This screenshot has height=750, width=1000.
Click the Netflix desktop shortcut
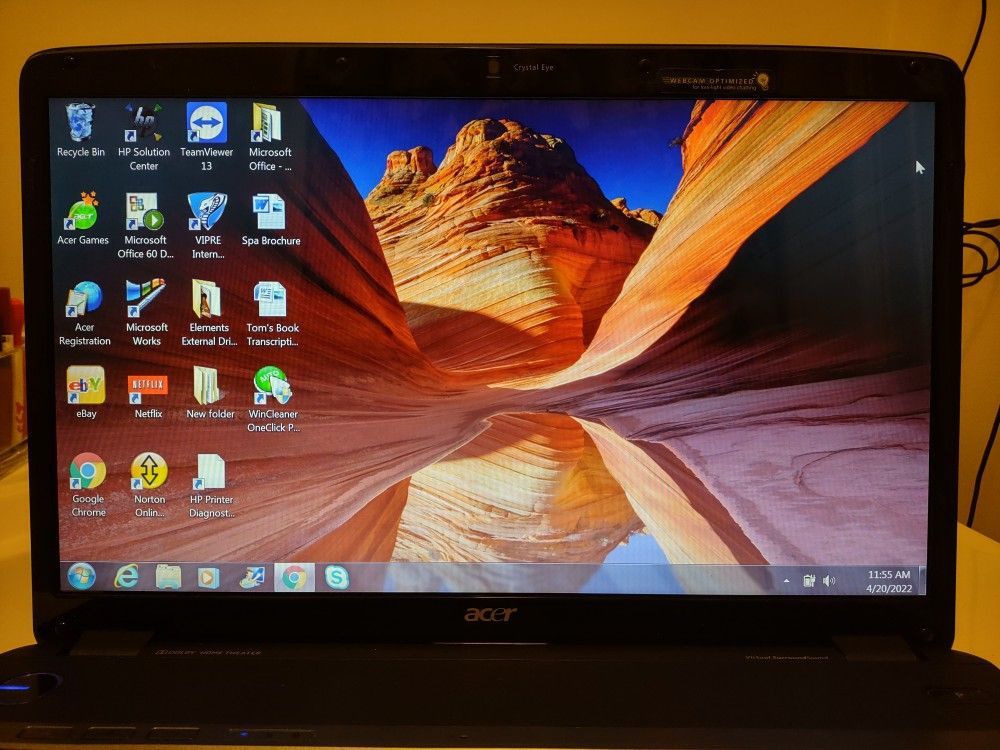pyautogui.click(x=148, y=386)
